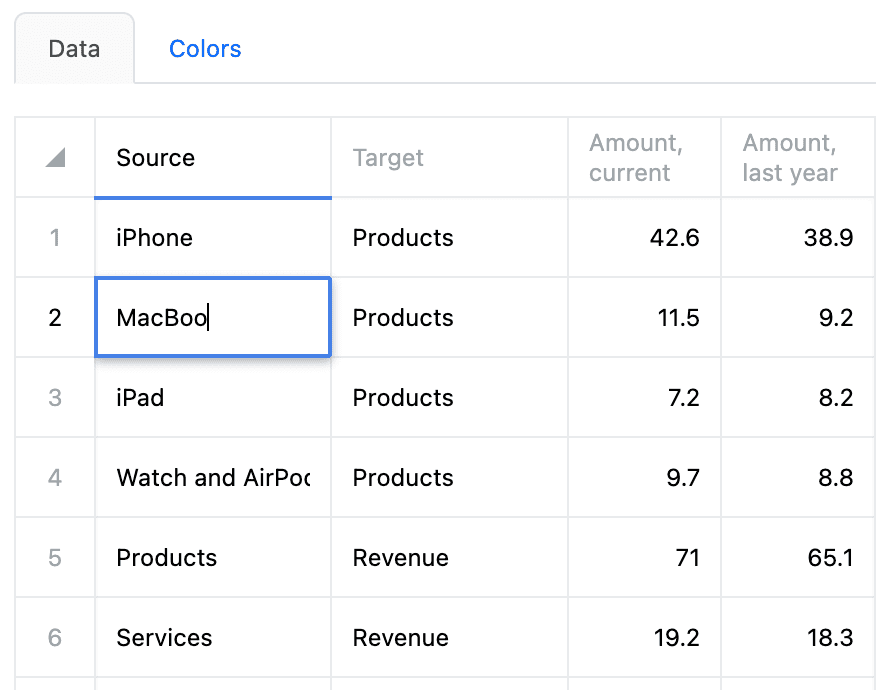Click the MacBoo editing cell input

(x=212, y=318)
